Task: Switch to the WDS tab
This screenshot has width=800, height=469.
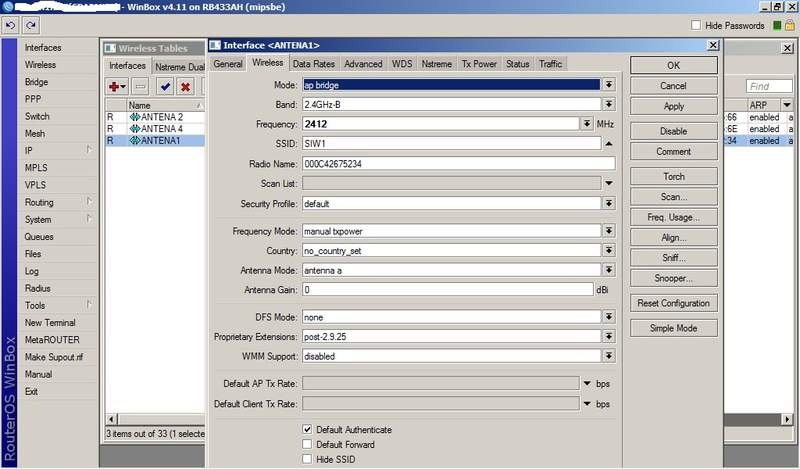Action: (402, 64)
